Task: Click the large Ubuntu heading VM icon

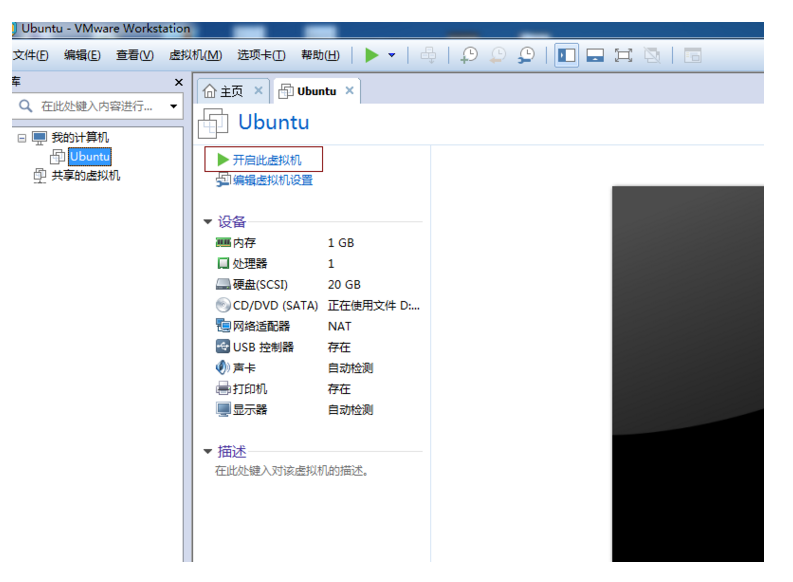Action: pyautogui.click(x=213, y=123)
